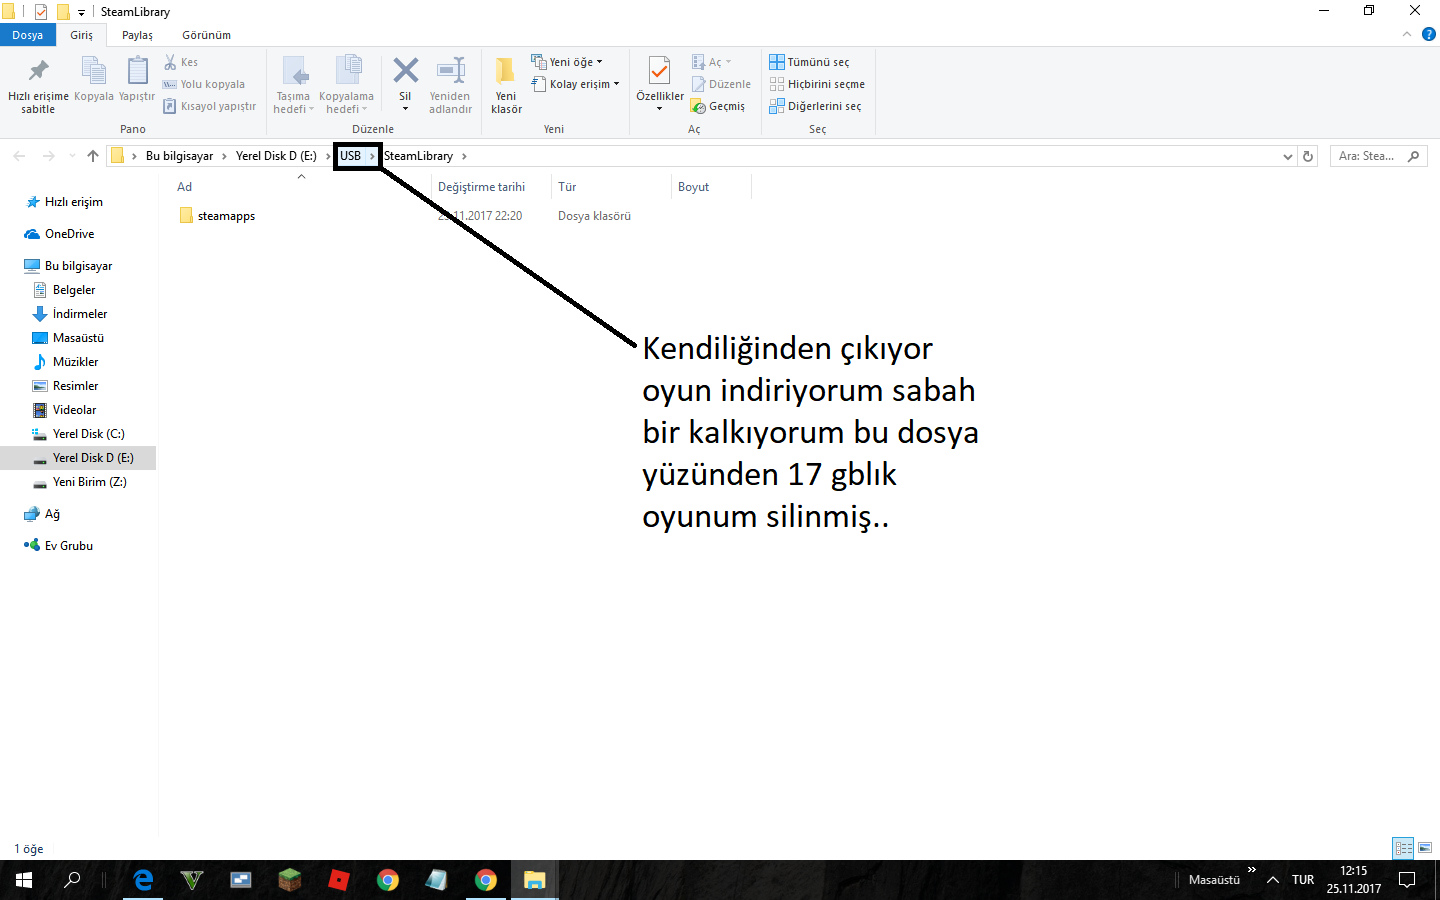
Task: Open the Windows Start menu
Action: coord(24,880)
